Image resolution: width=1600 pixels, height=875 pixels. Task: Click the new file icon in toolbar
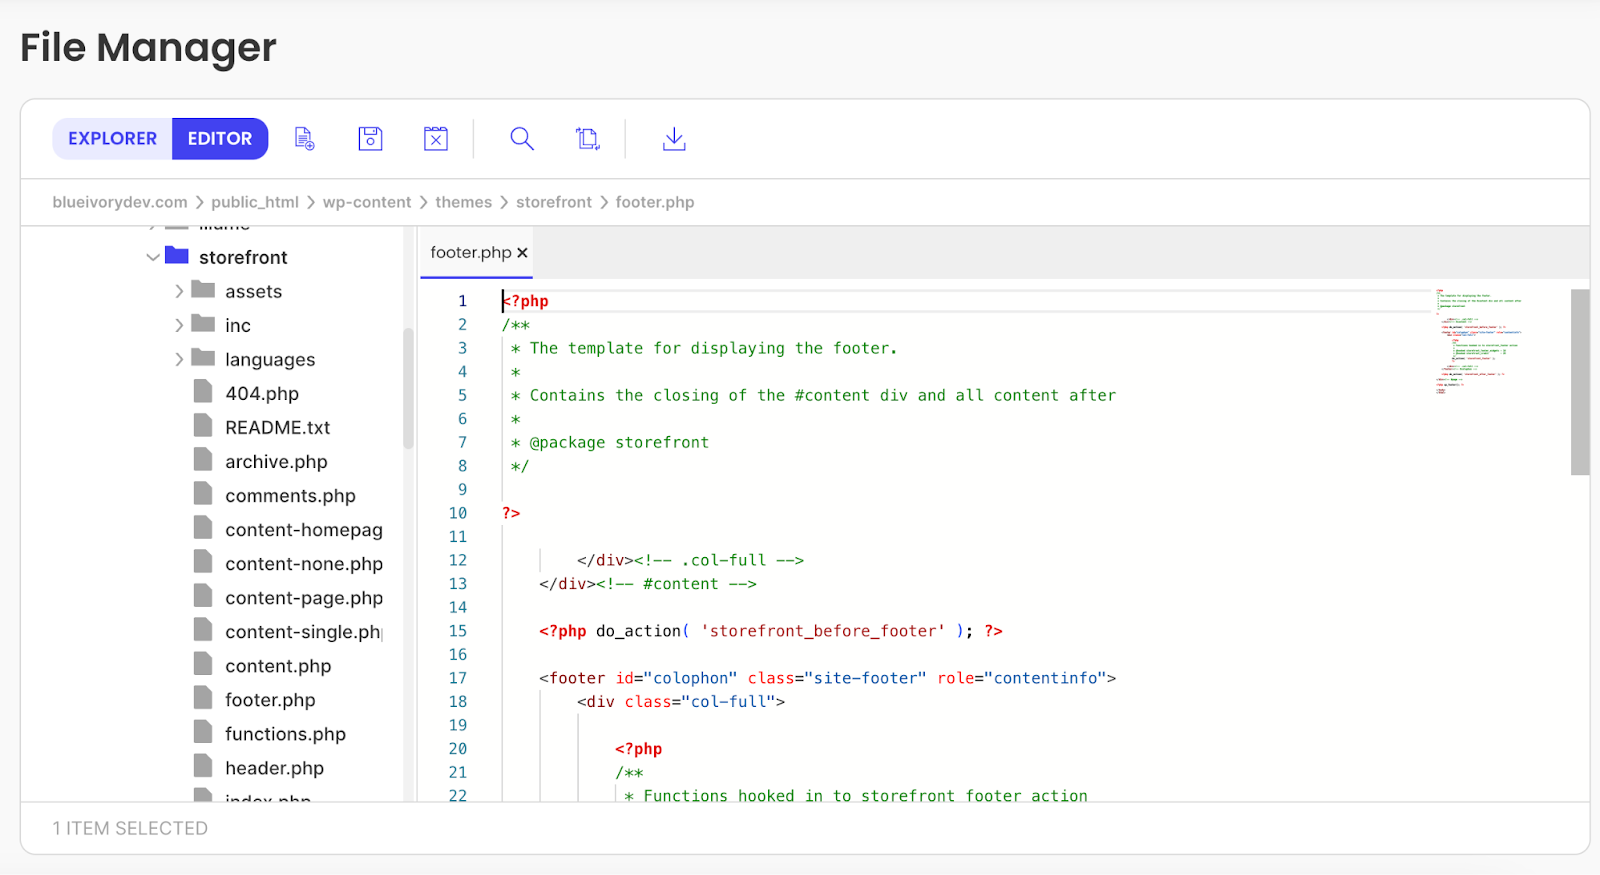[305, 139]
